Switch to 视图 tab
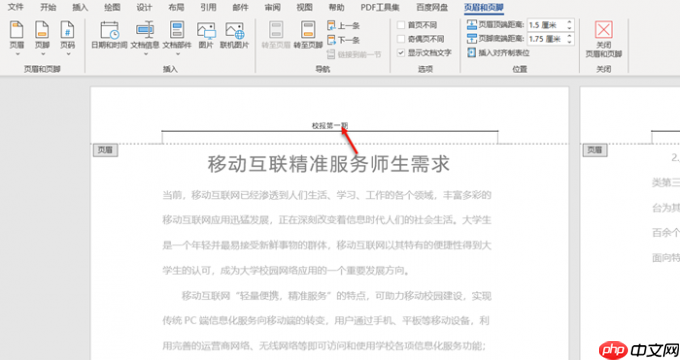 304,7
